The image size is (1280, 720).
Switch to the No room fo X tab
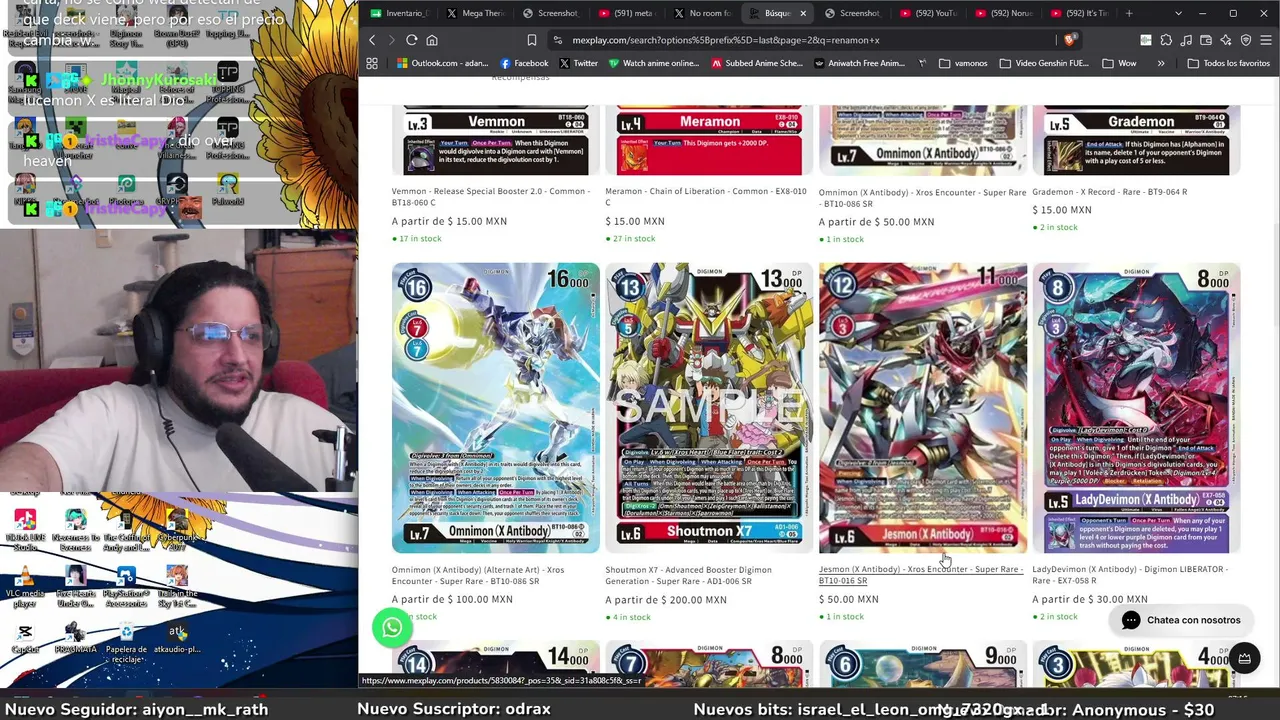click(x=702, y=13)
